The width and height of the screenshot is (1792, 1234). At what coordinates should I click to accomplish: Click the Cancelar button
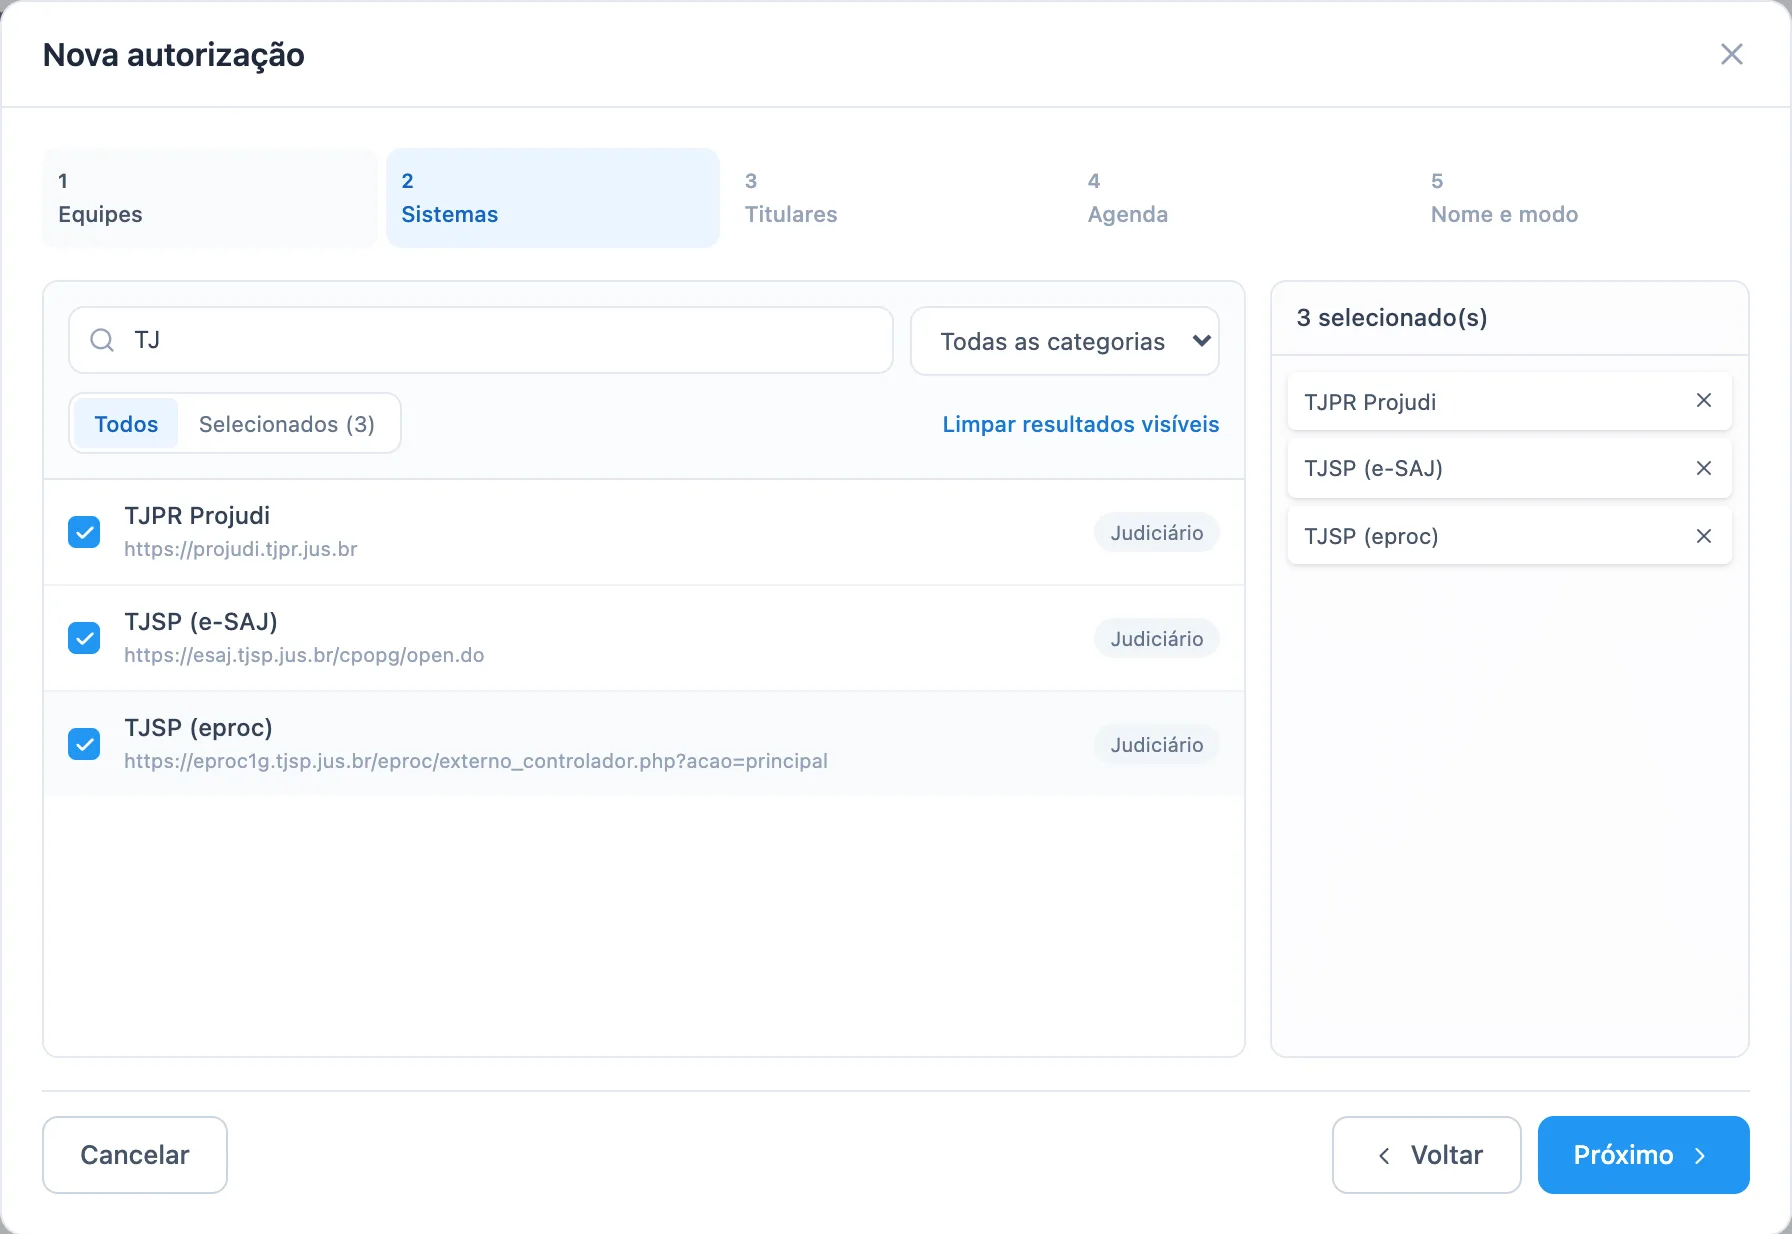135,1155
